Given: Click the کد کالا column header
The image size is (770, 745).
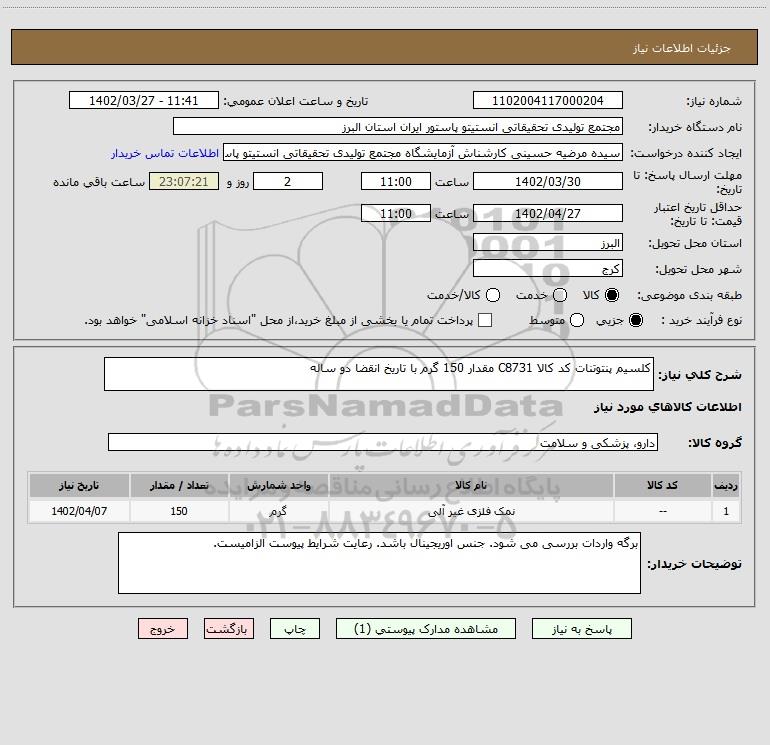Looking at the screenshot, I should (662, 485).
